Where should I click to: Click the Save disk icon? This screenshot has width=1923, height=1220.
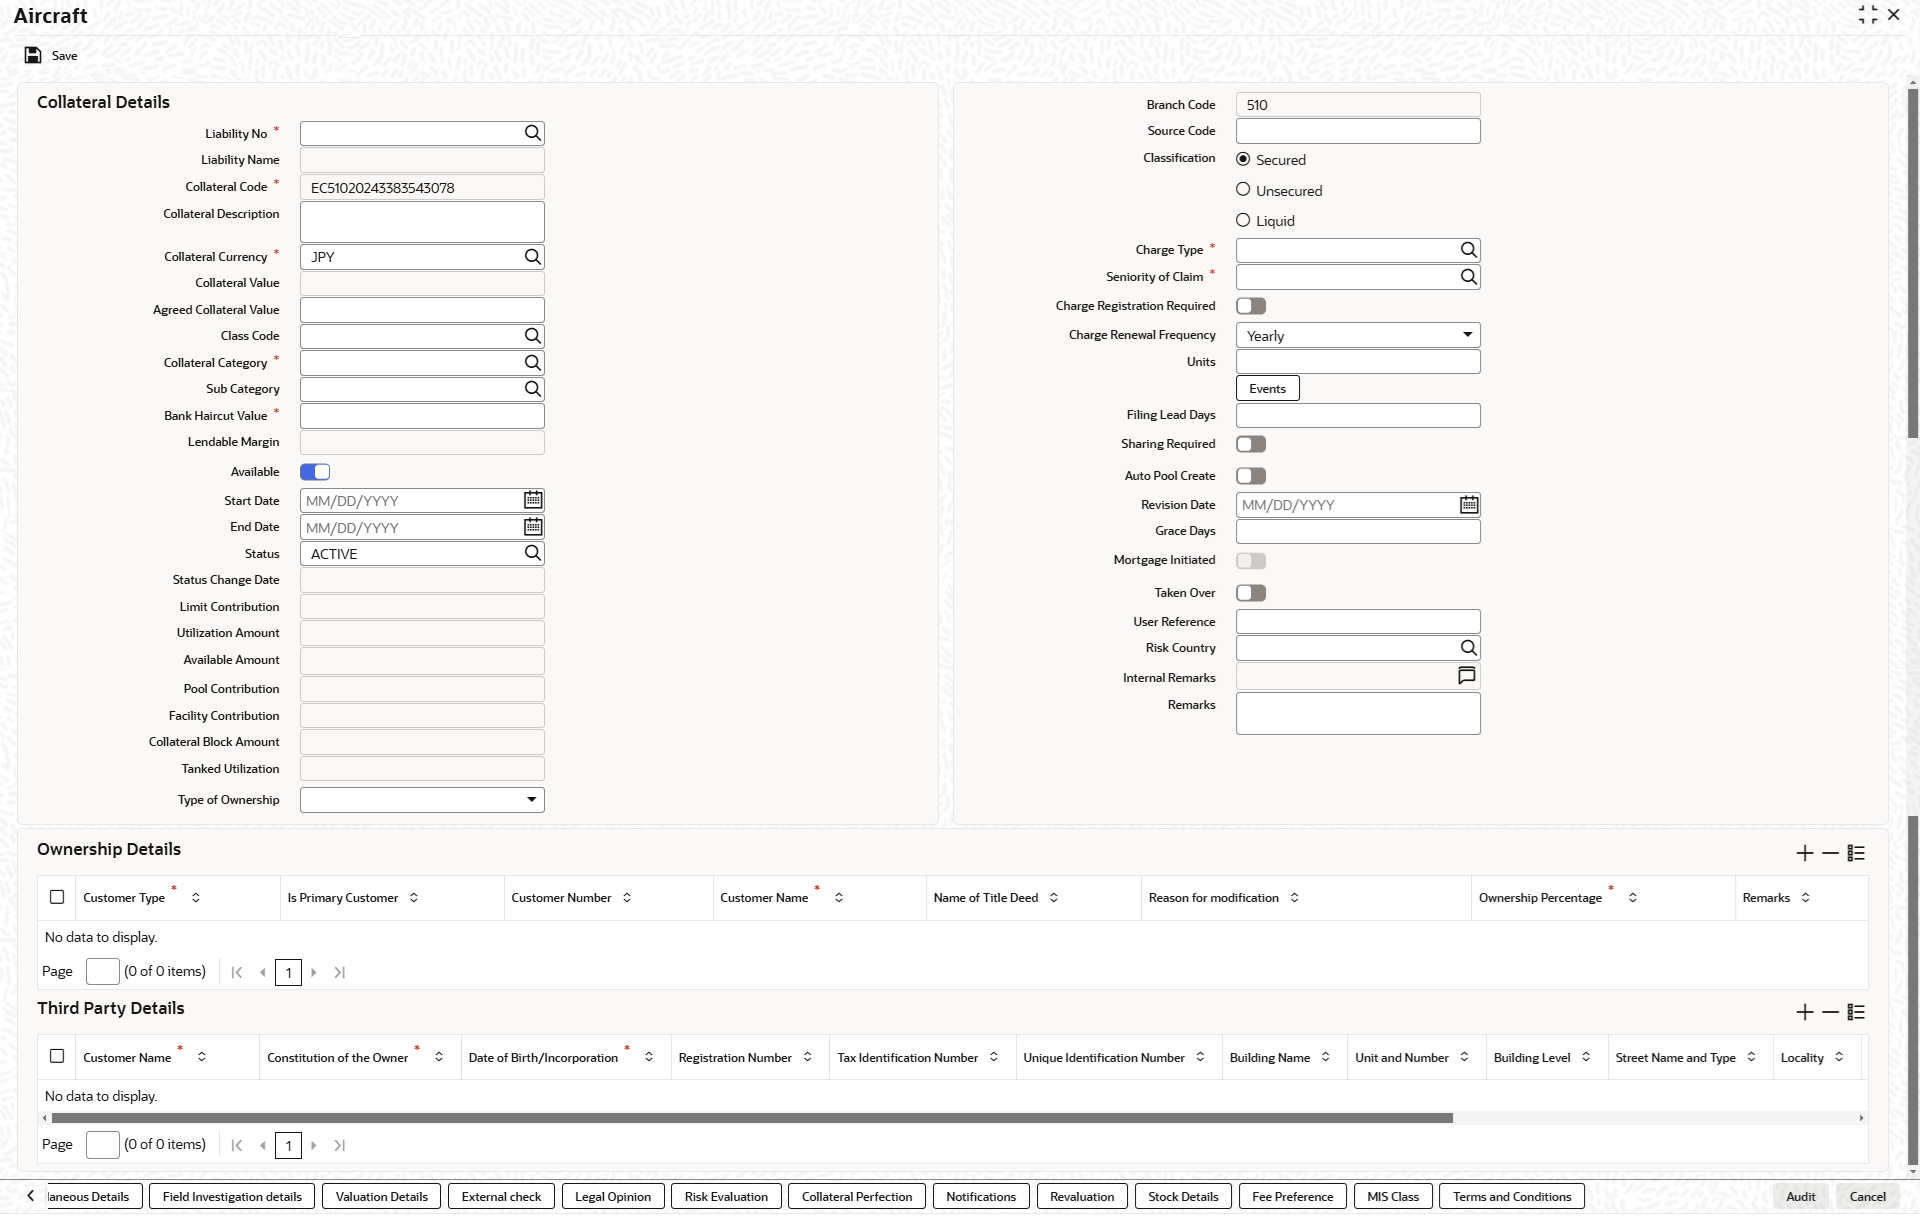33,56
